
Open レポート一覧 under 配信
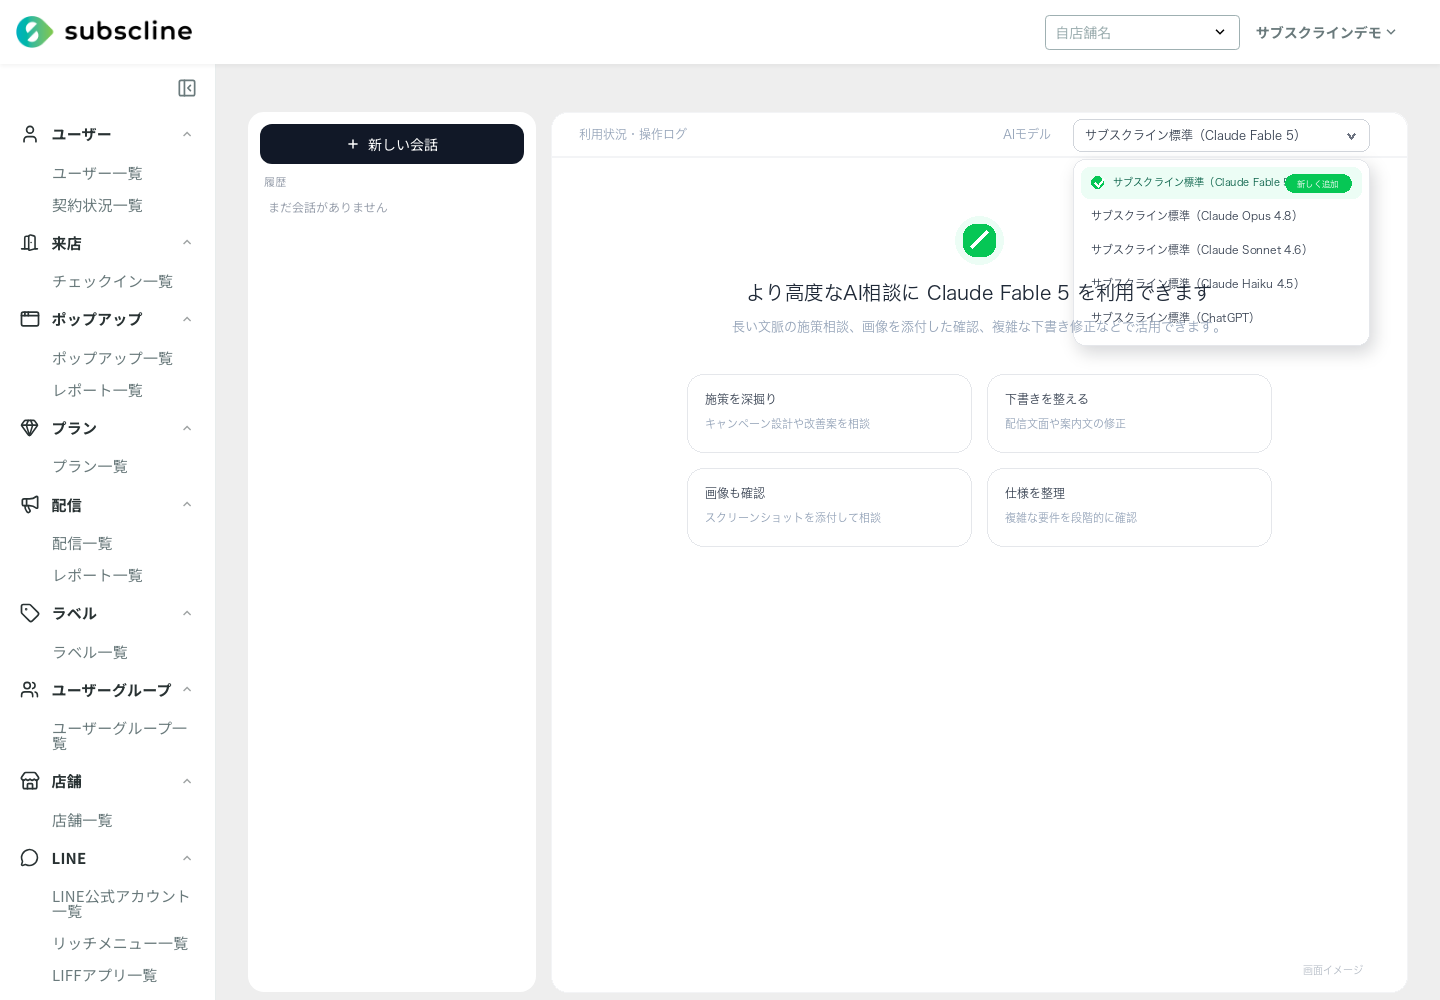(97, 575)
